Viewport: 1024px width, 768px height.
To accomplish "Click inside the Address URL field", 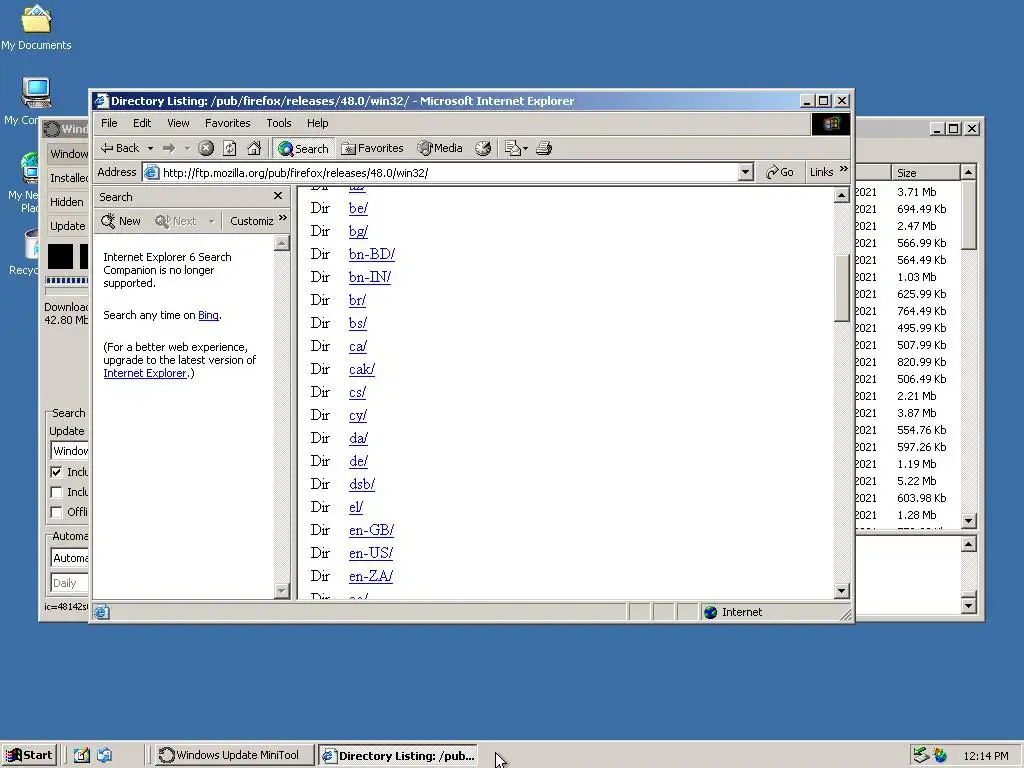I will coord(449,172).
